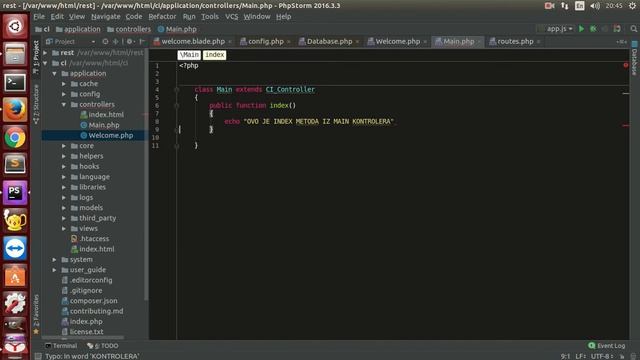Image resolution: width=640 pixels, height=360 pixels.
Task: Switch to routes.php editor tab
Action: [x=515, y=42]
